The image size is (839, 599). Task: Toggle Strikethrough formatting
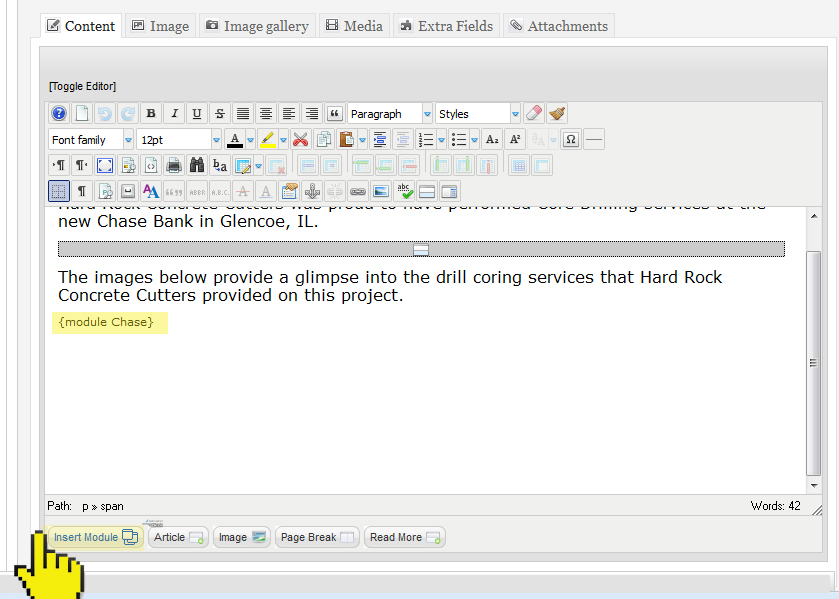click(x=220, y=113)
